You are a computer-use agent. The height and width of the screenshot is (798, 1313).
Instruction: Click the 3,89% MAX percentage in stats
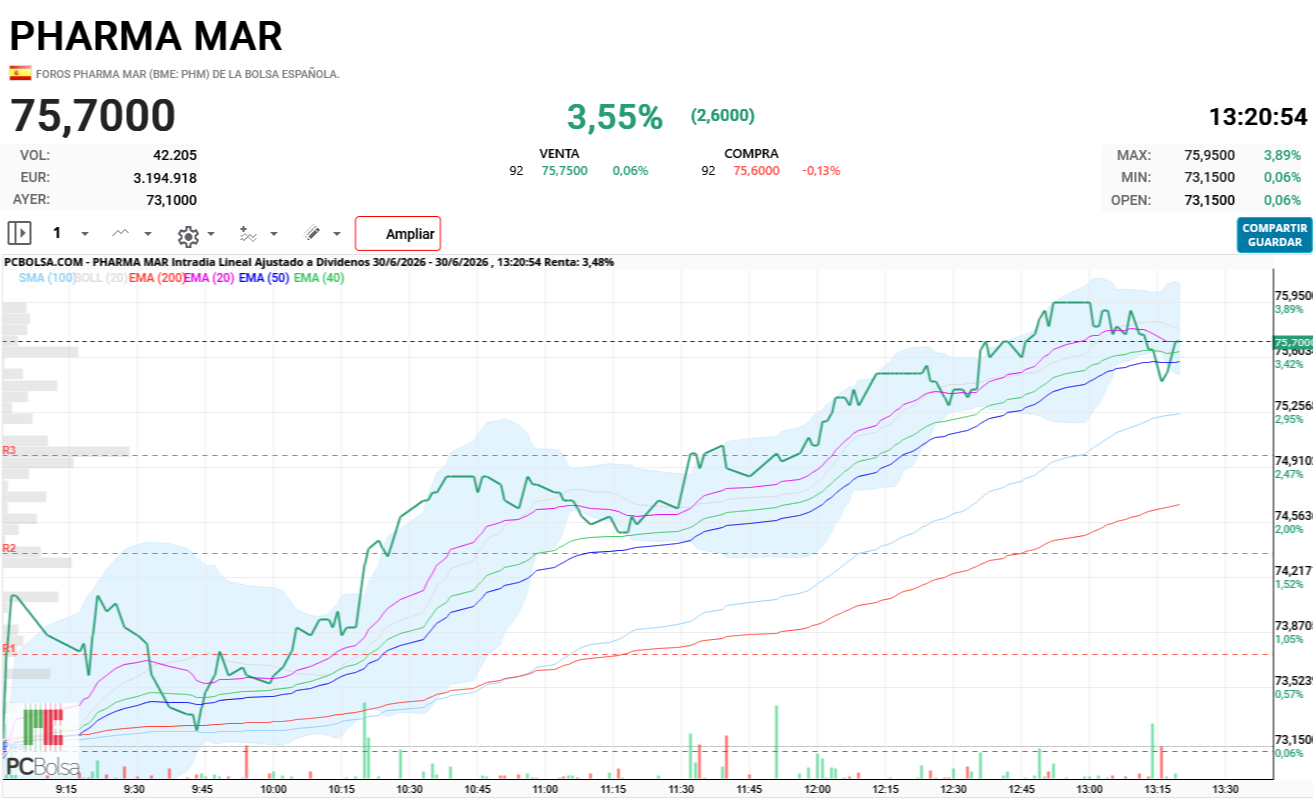[x=1282, y=156]
